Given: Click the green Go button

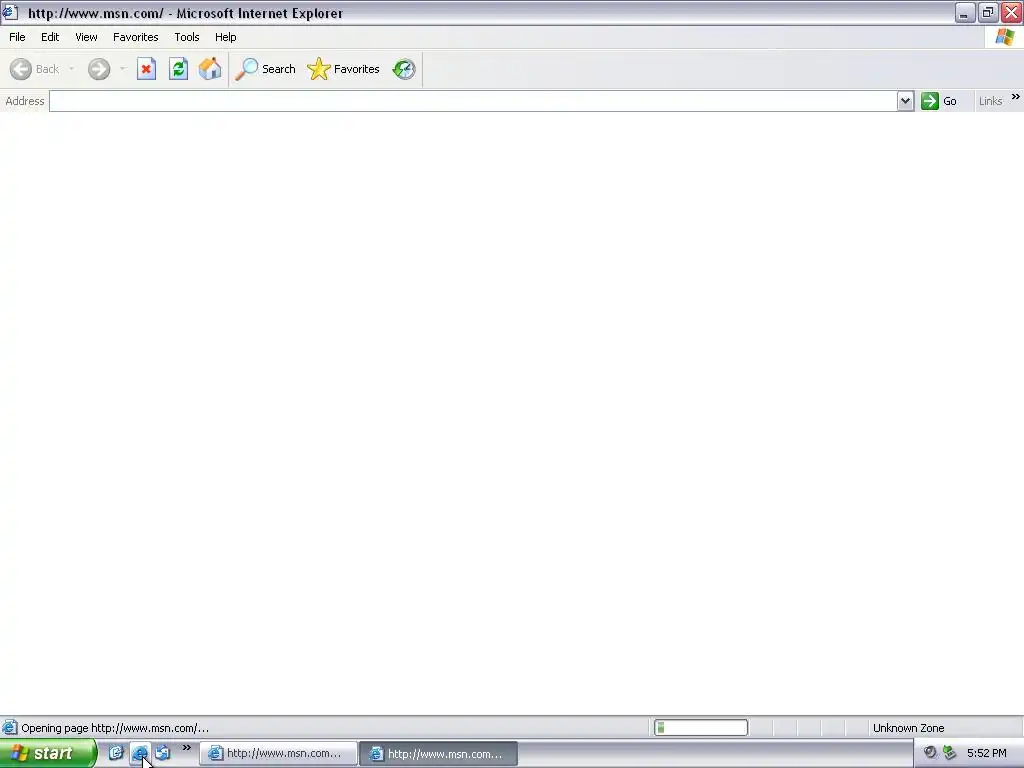Looking at the screenshot, I should pos(939,101).
